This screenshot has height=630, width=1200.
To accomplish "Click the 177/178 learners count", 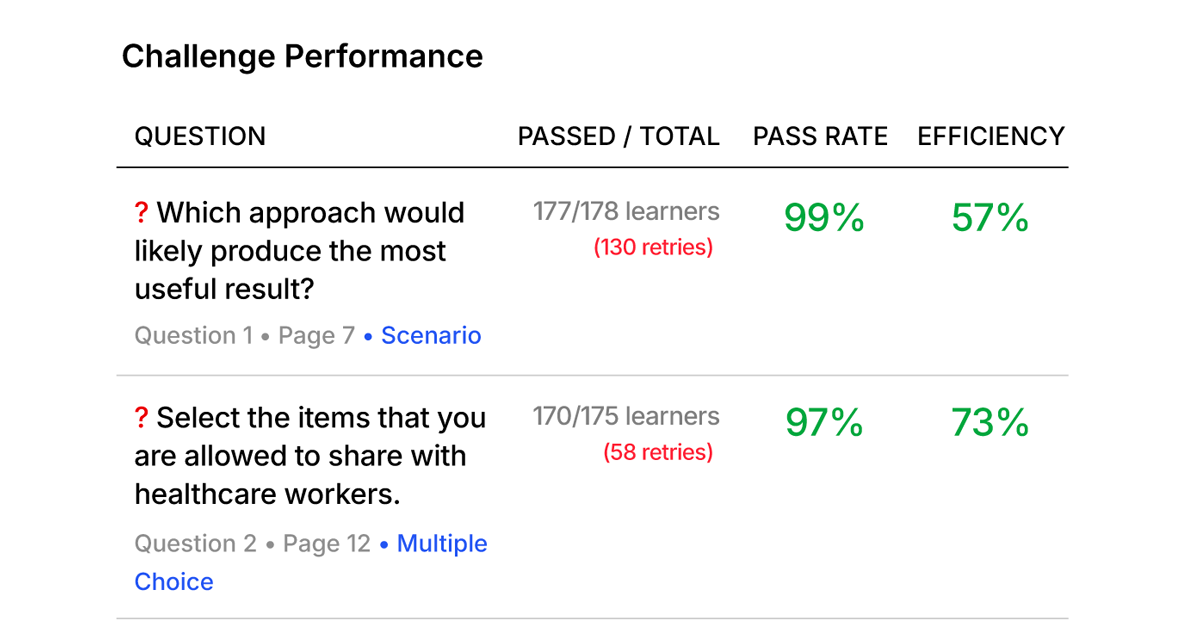I will tap(626, 212).
